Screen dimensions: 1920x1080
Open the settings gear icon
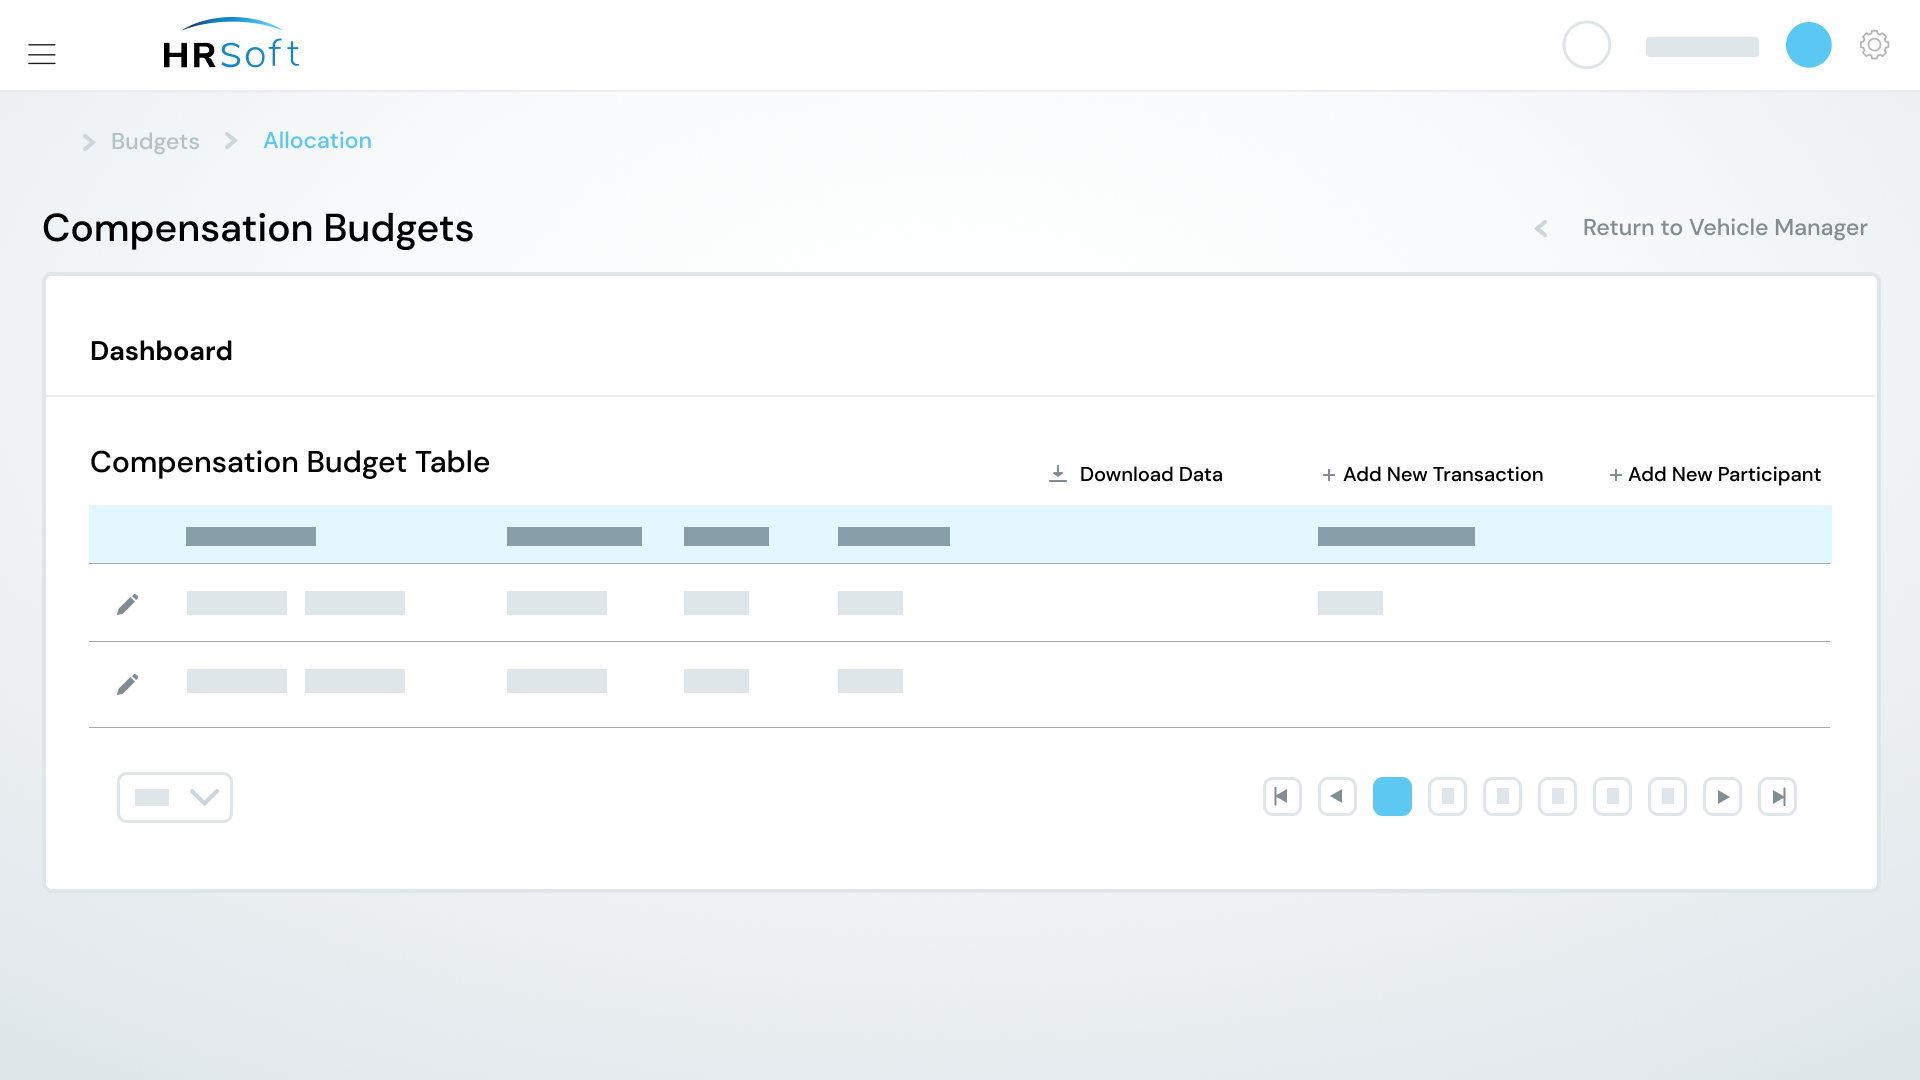(x=1874, y=45)
